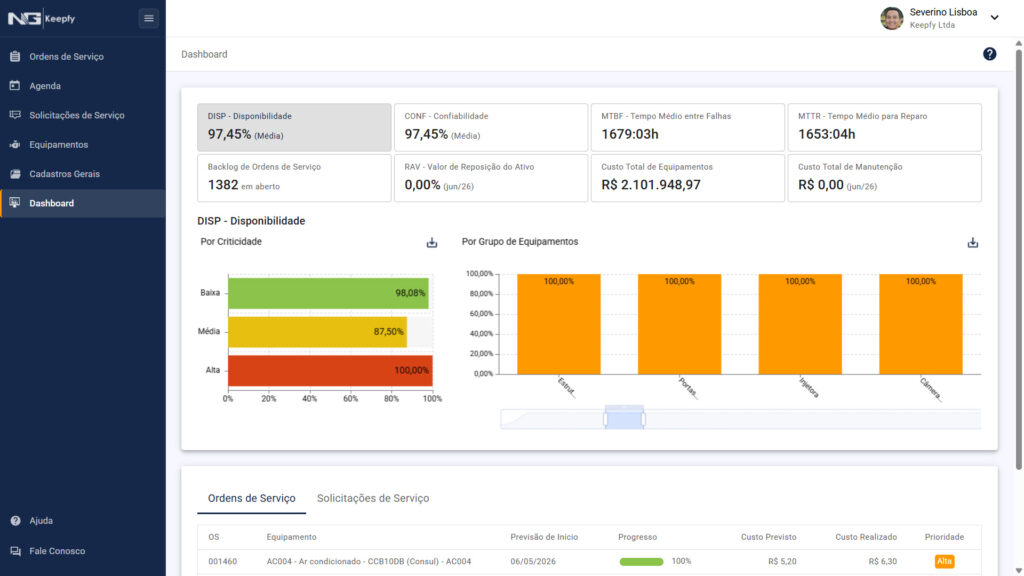
Task: Click the AC004 - Ar condicionado equipment cell
Action: (368, 562)
